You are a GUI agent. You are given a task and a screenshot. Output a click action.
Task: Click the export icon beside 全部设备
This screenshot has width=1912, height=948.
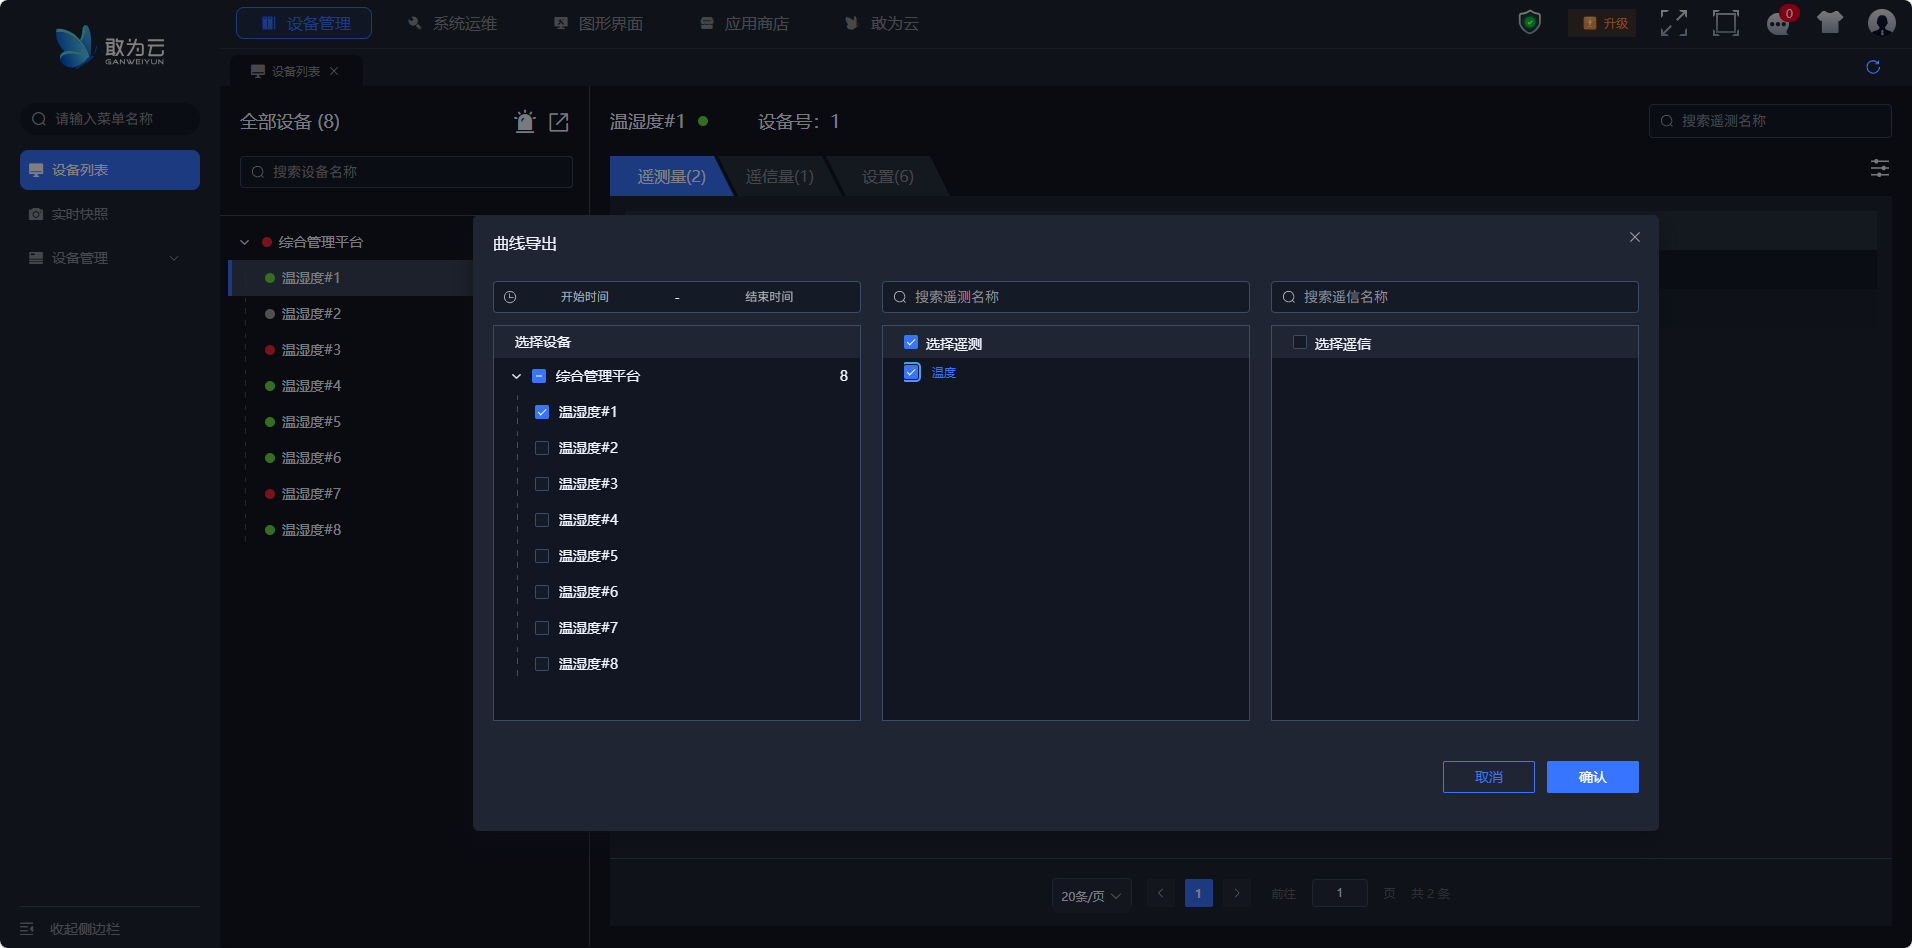559,122
